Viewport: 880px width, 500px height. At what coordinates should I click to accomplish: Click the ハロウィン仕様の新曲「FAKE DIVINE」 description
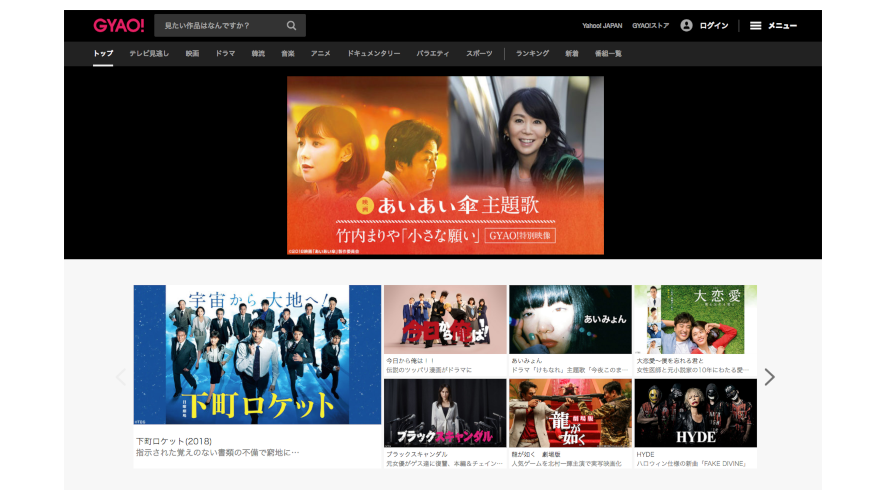(x=691, y=464)
